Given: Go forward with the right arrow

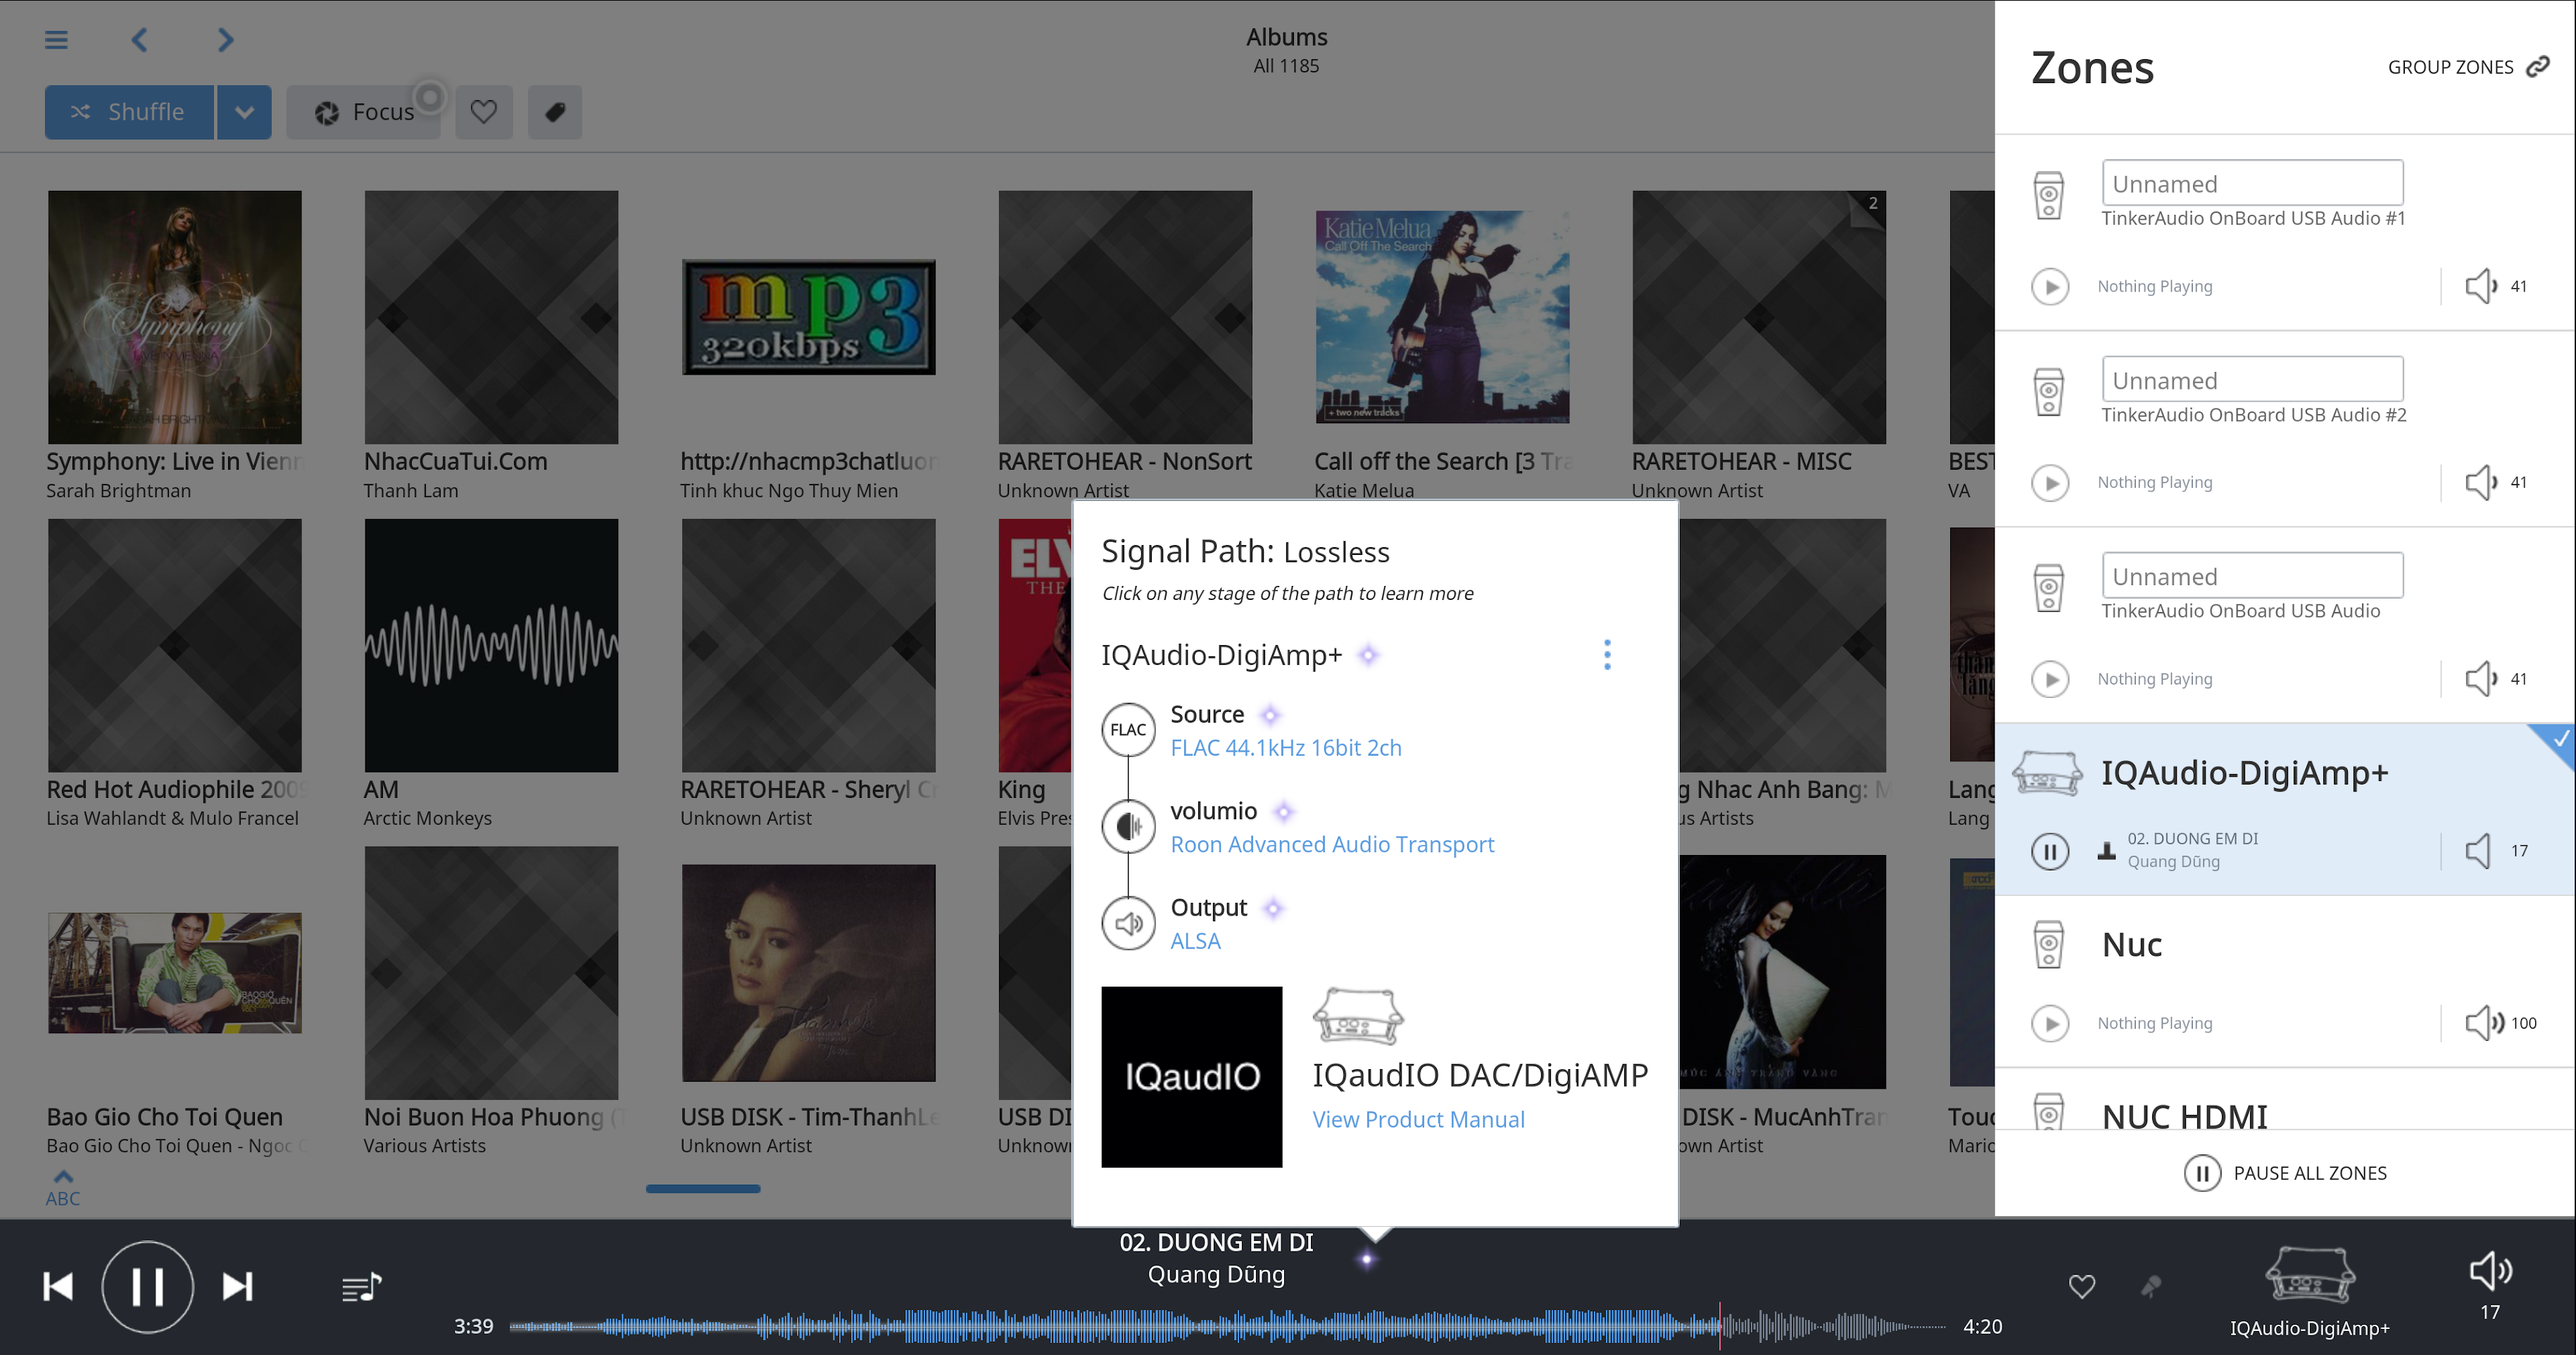Looking at the screenshot, I should click(225, 40).
